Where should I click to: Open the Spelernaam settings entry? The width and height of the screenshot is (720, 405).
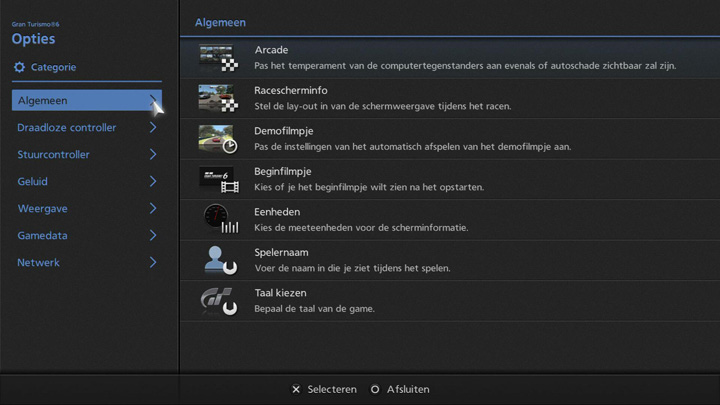(450, 261)
